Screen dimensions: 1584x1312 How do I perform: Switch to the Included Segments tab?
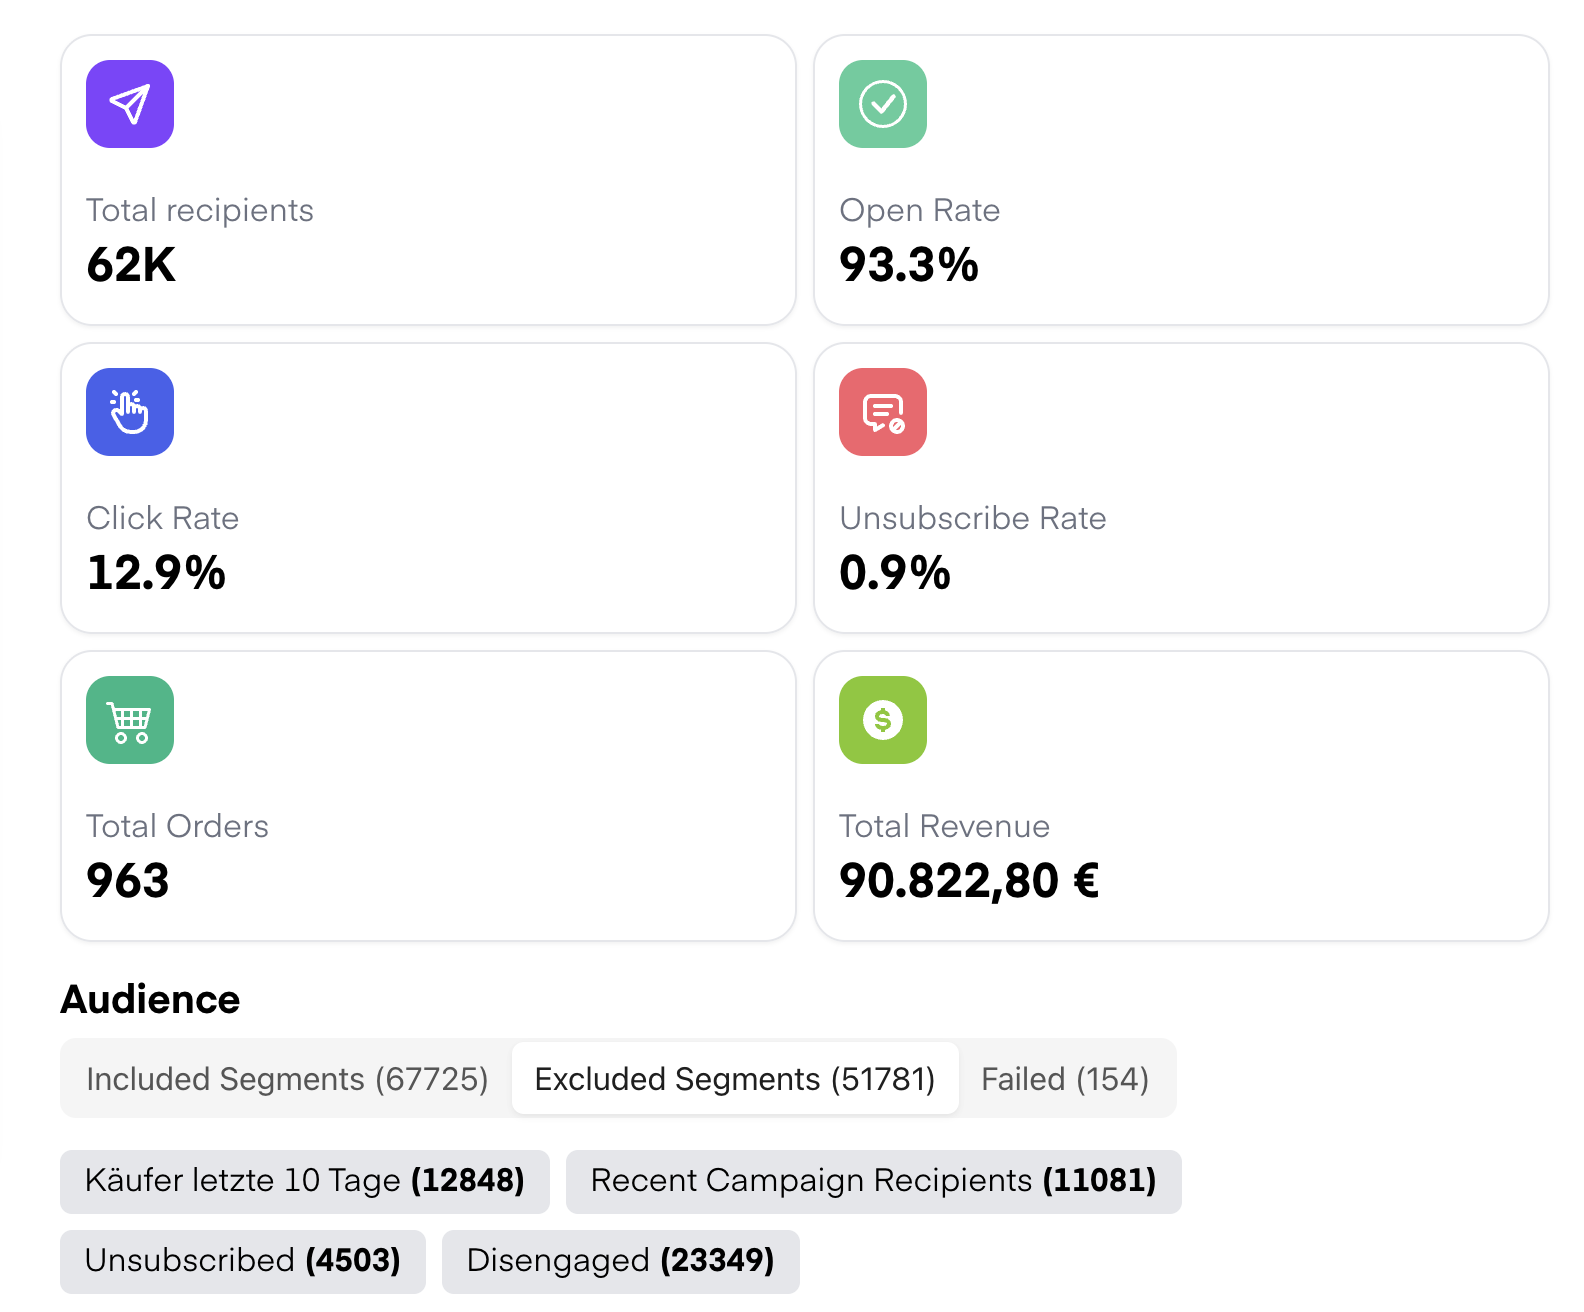[287, 1079]
